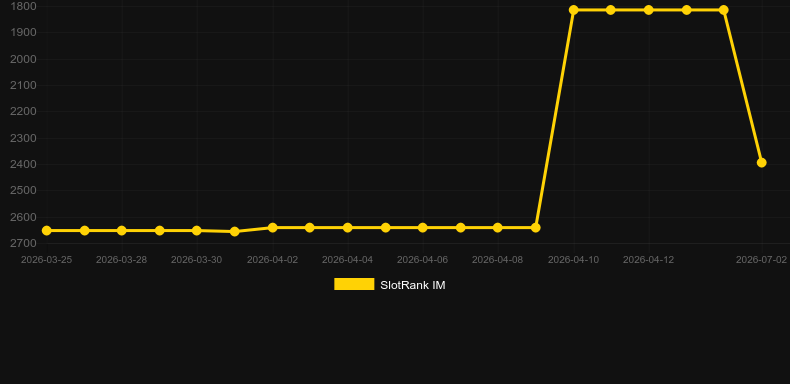Click the 2026-04-04 x-axis label
Viewport: 790px width, 384px height.
pos(348,260)
